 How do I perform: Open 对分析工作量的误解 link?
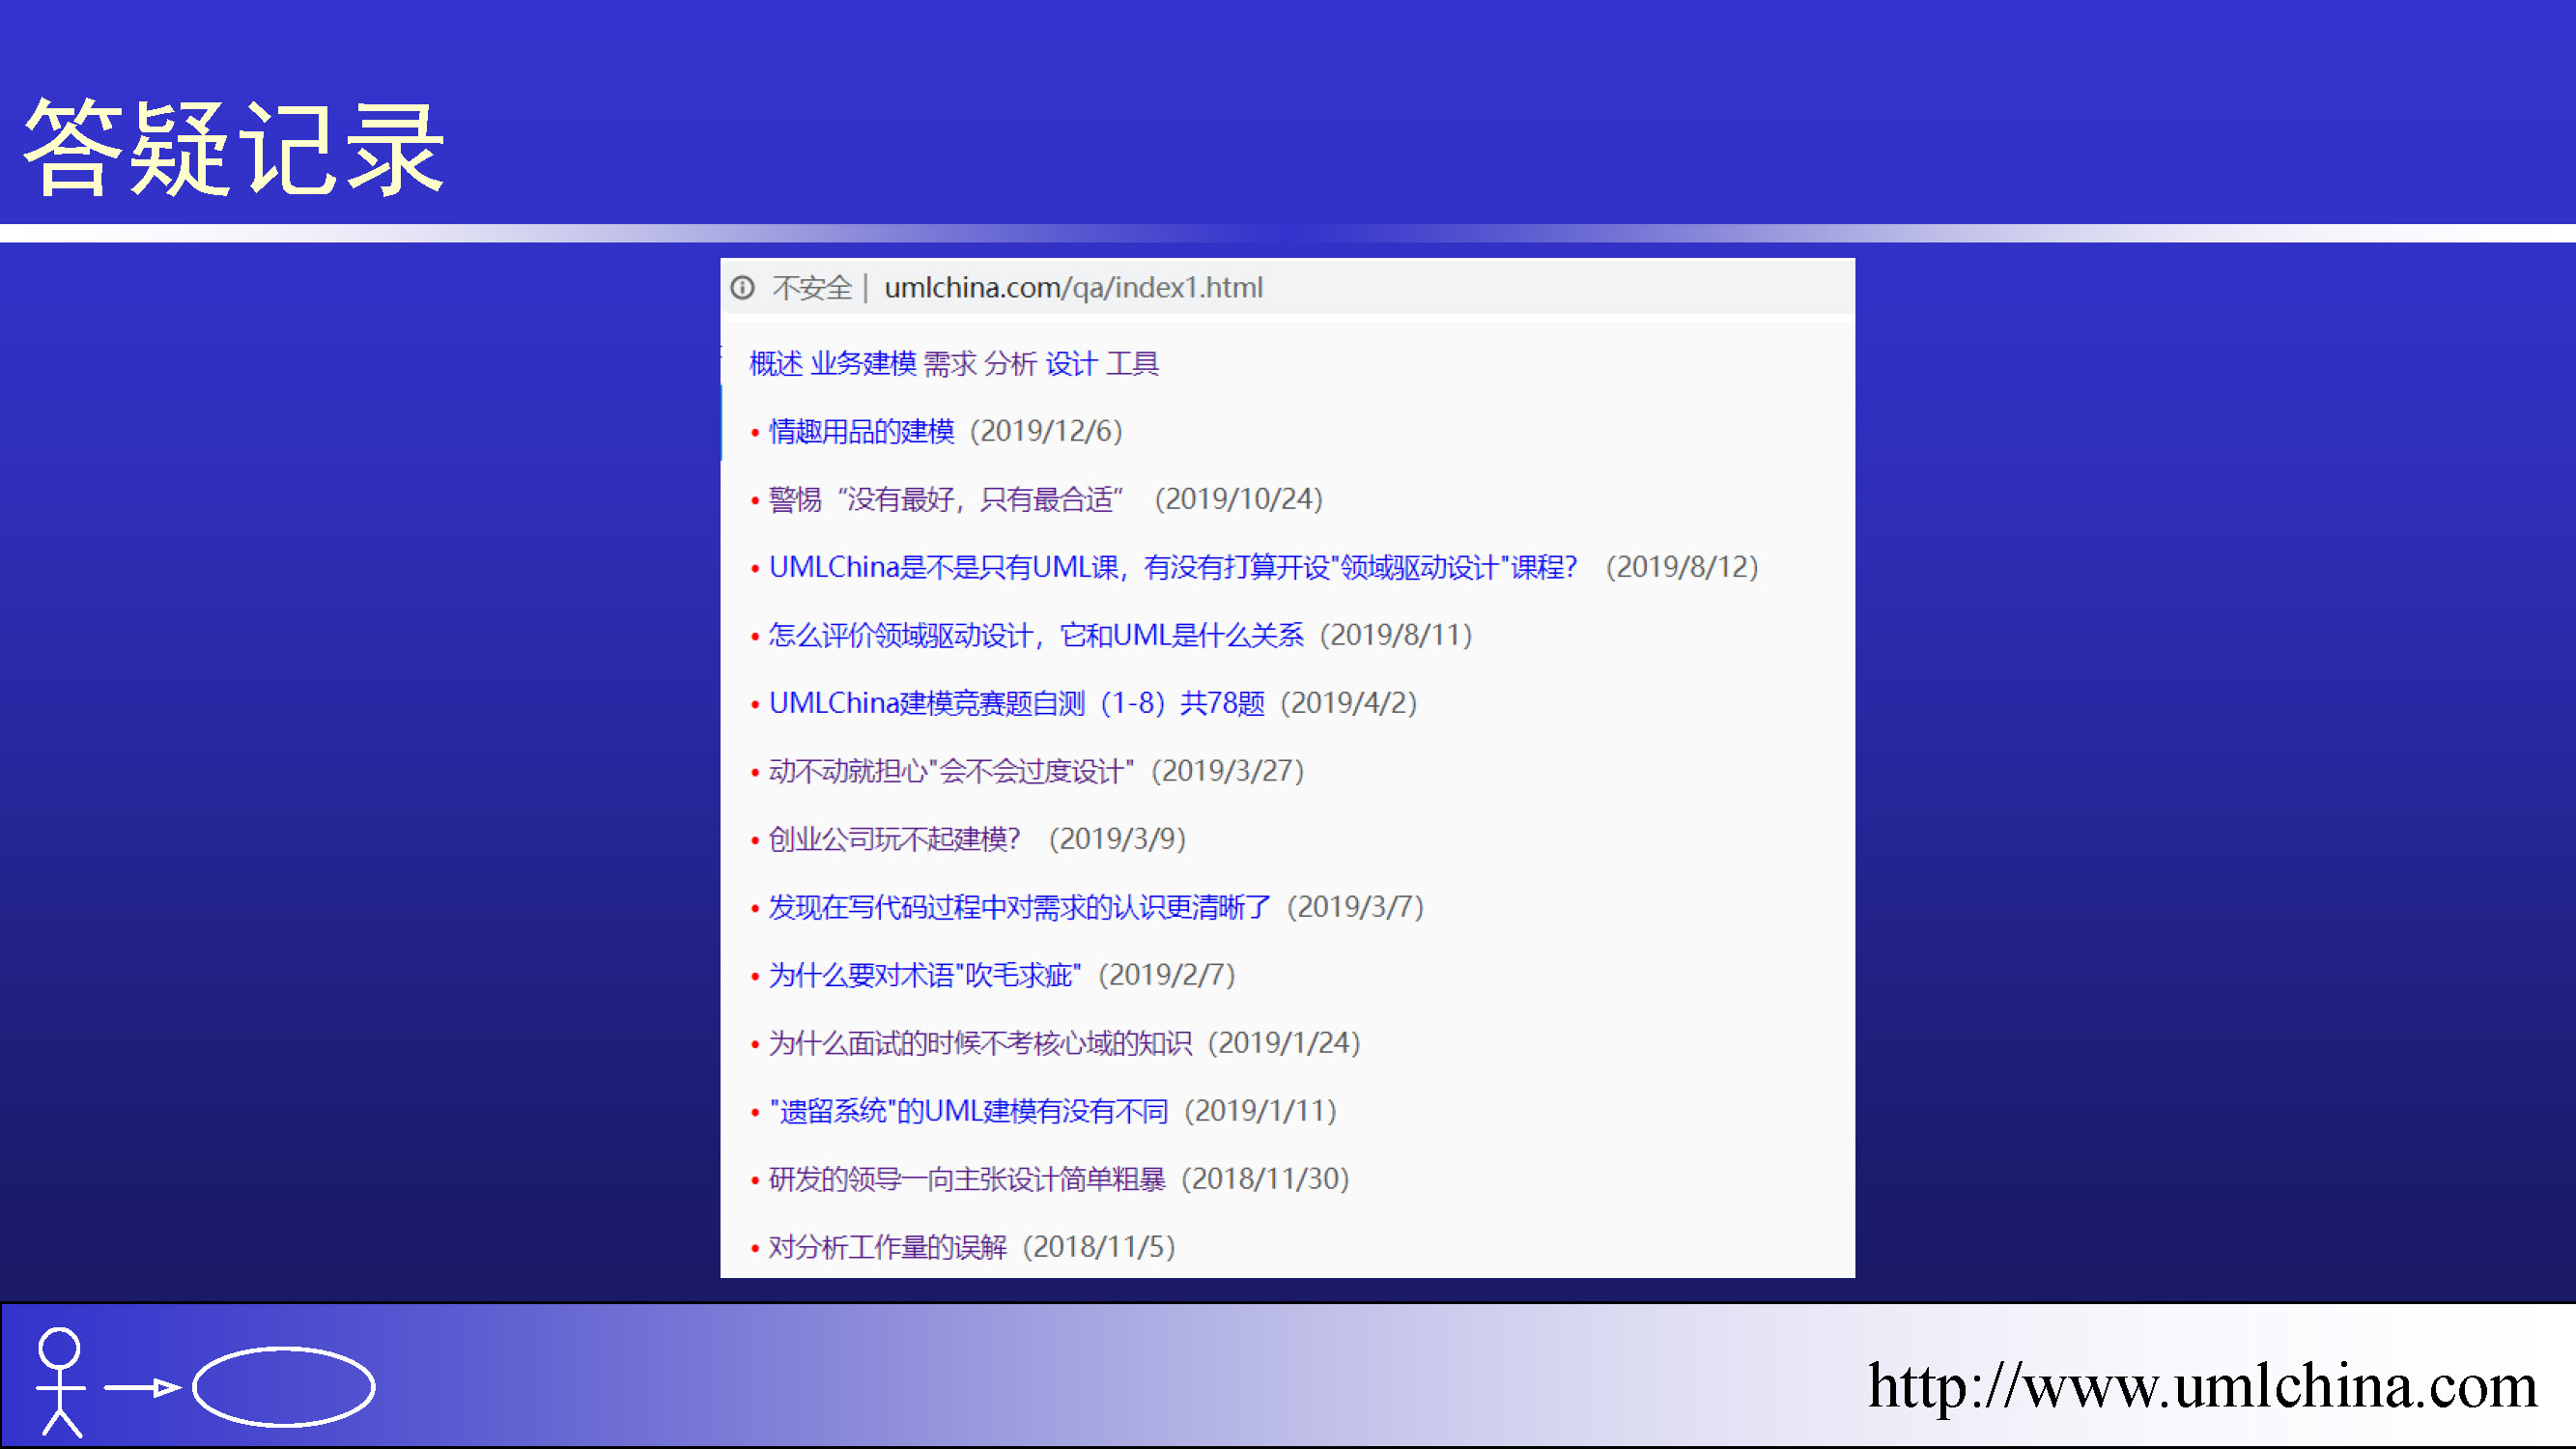[888, 1248]
